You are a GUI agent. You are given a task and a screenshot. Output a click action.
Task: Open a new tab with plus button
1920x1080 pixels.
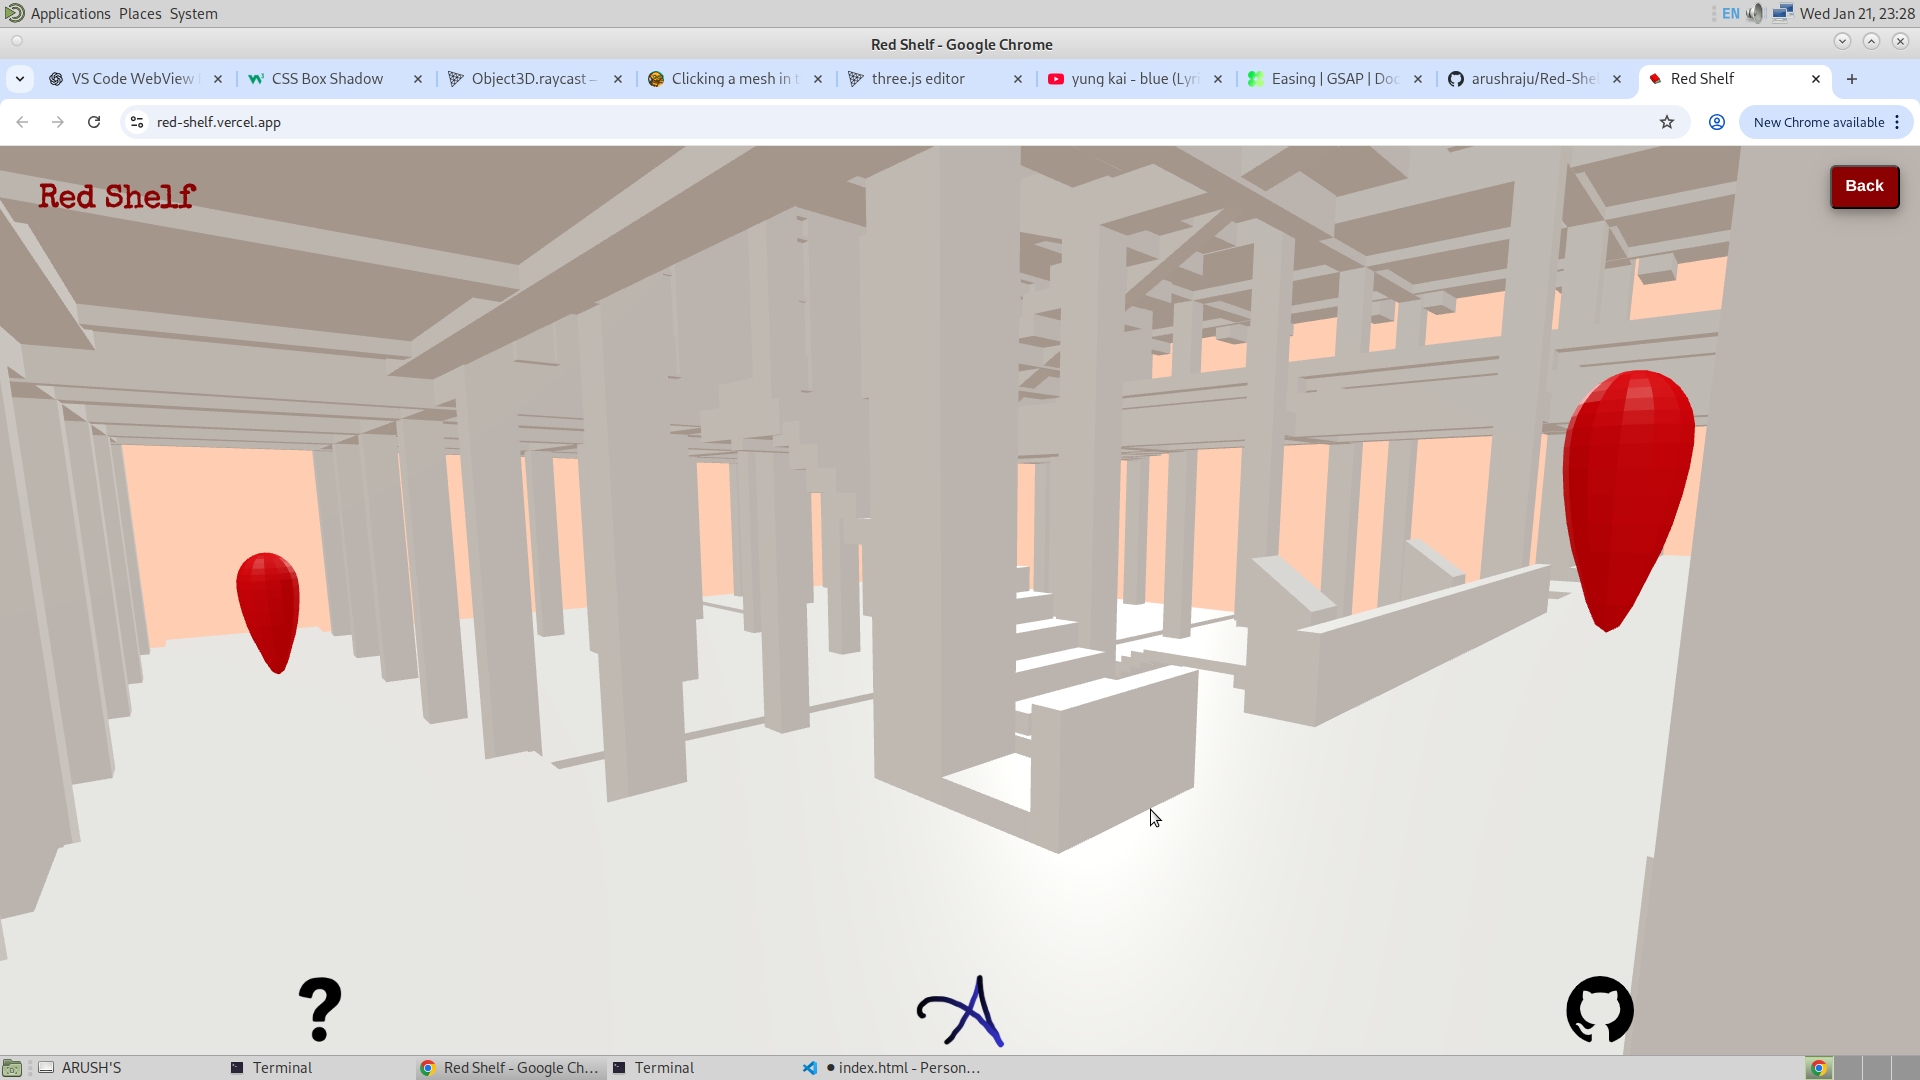click(1852, 79)
